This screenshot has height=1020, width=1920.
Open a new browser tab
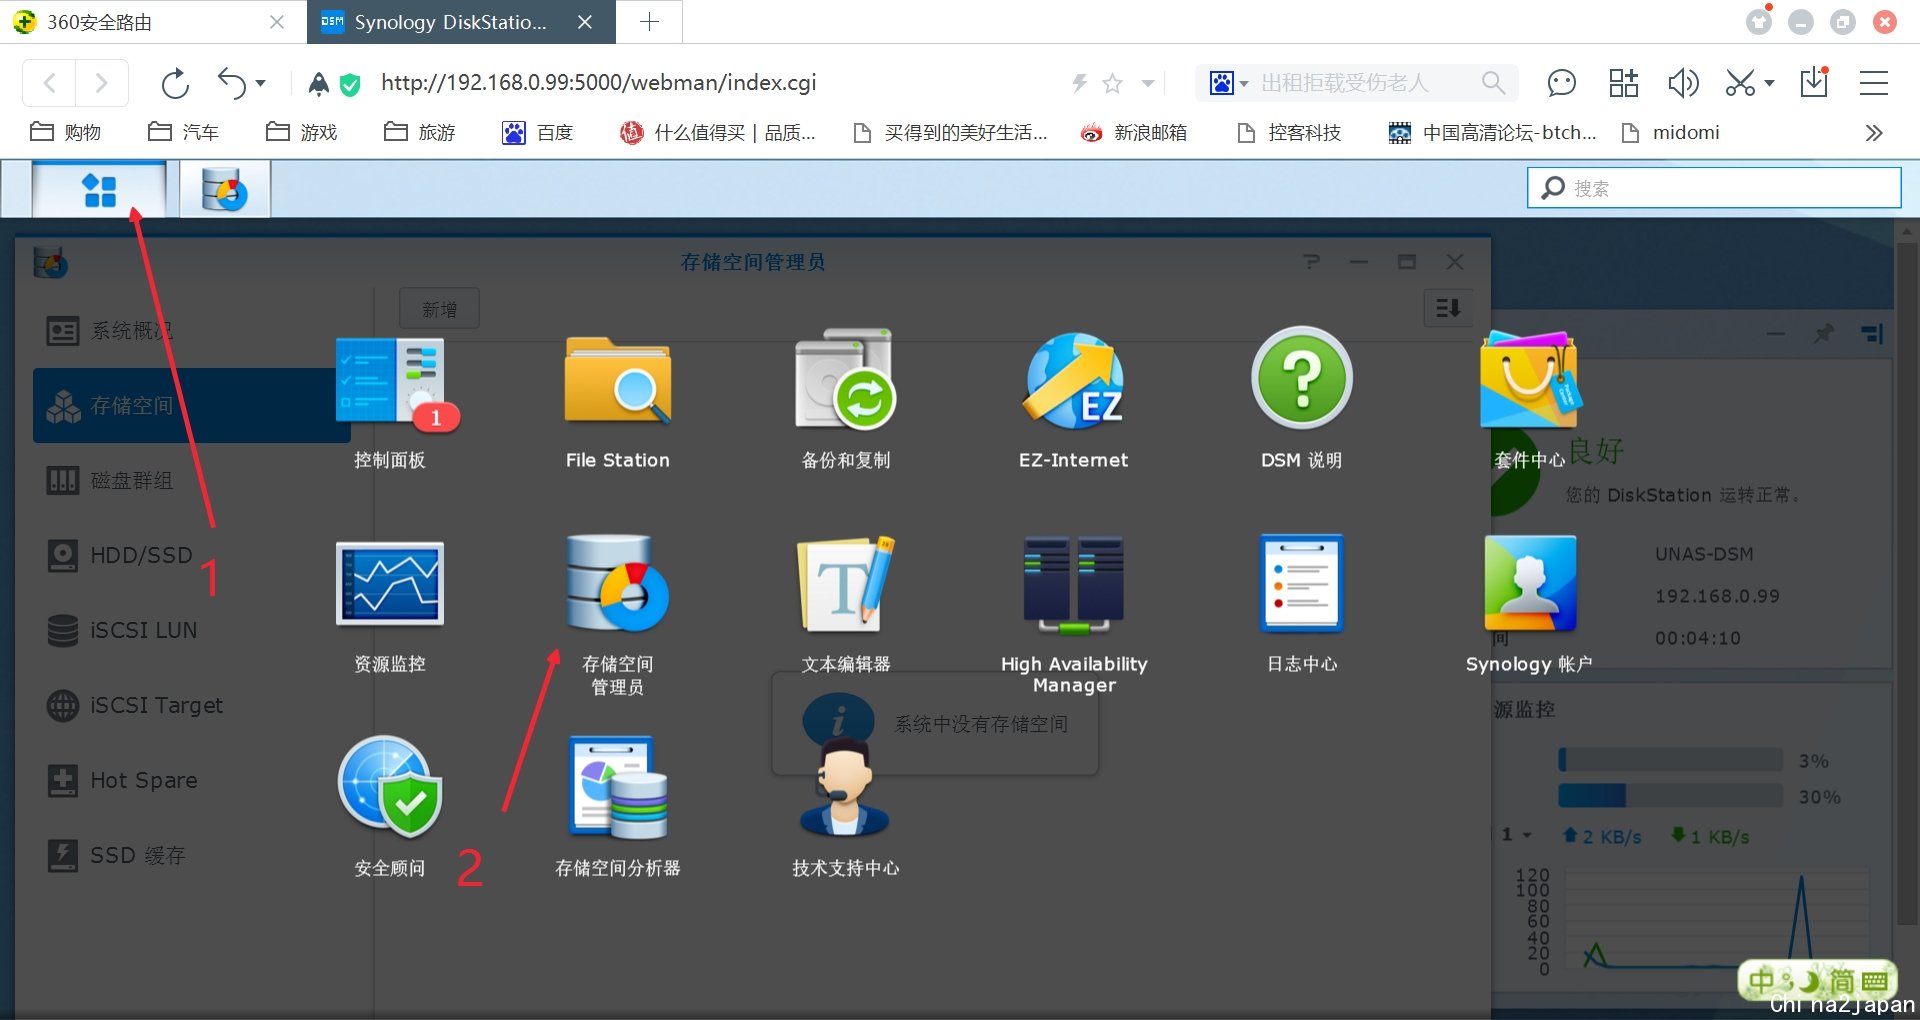coord(649,22)
